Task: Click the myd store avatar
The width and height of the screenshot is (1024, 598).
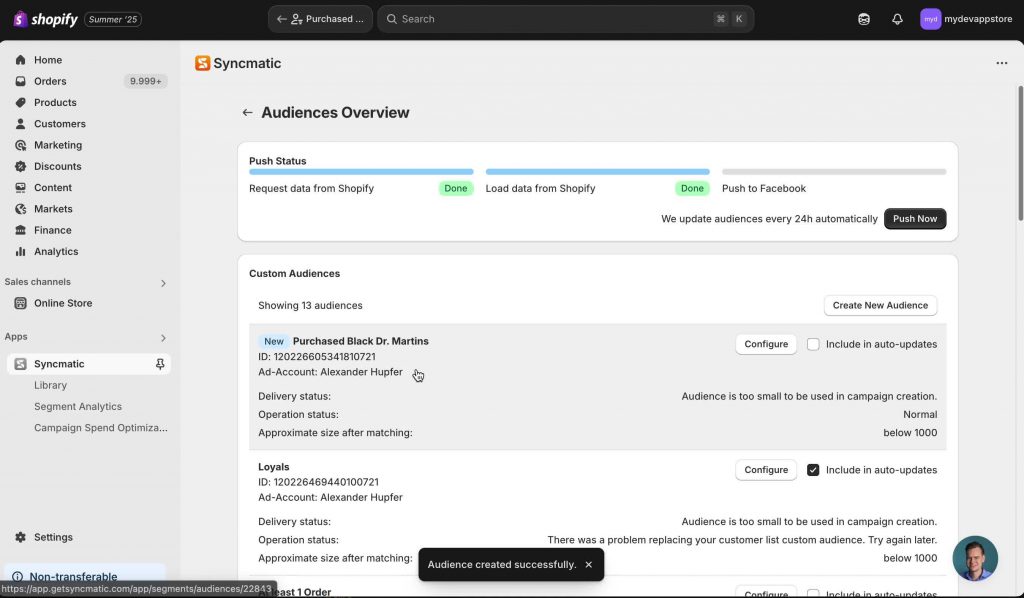Action: tap(930, 19)
